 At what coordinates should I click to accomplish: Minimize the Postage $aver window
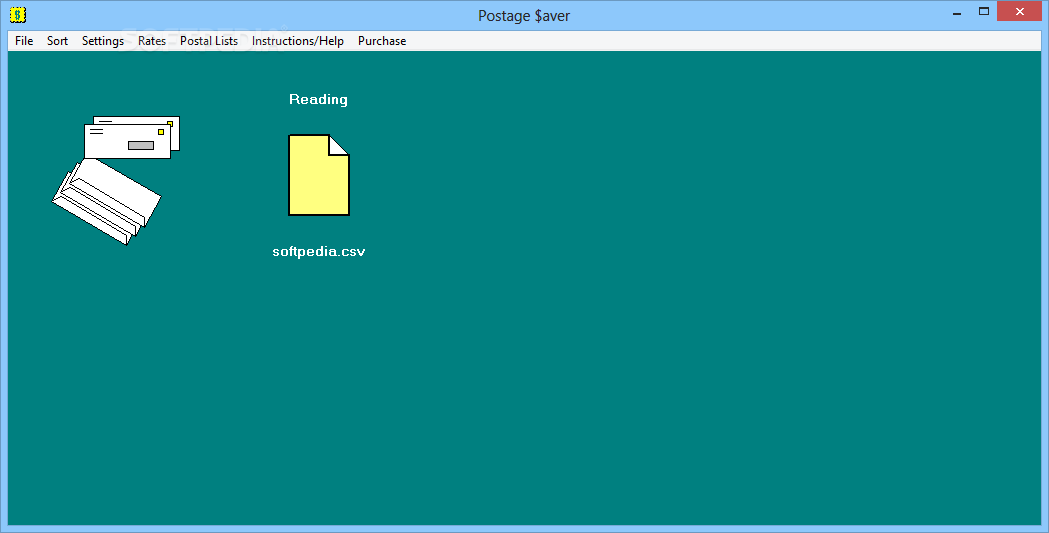pos(957,12)
